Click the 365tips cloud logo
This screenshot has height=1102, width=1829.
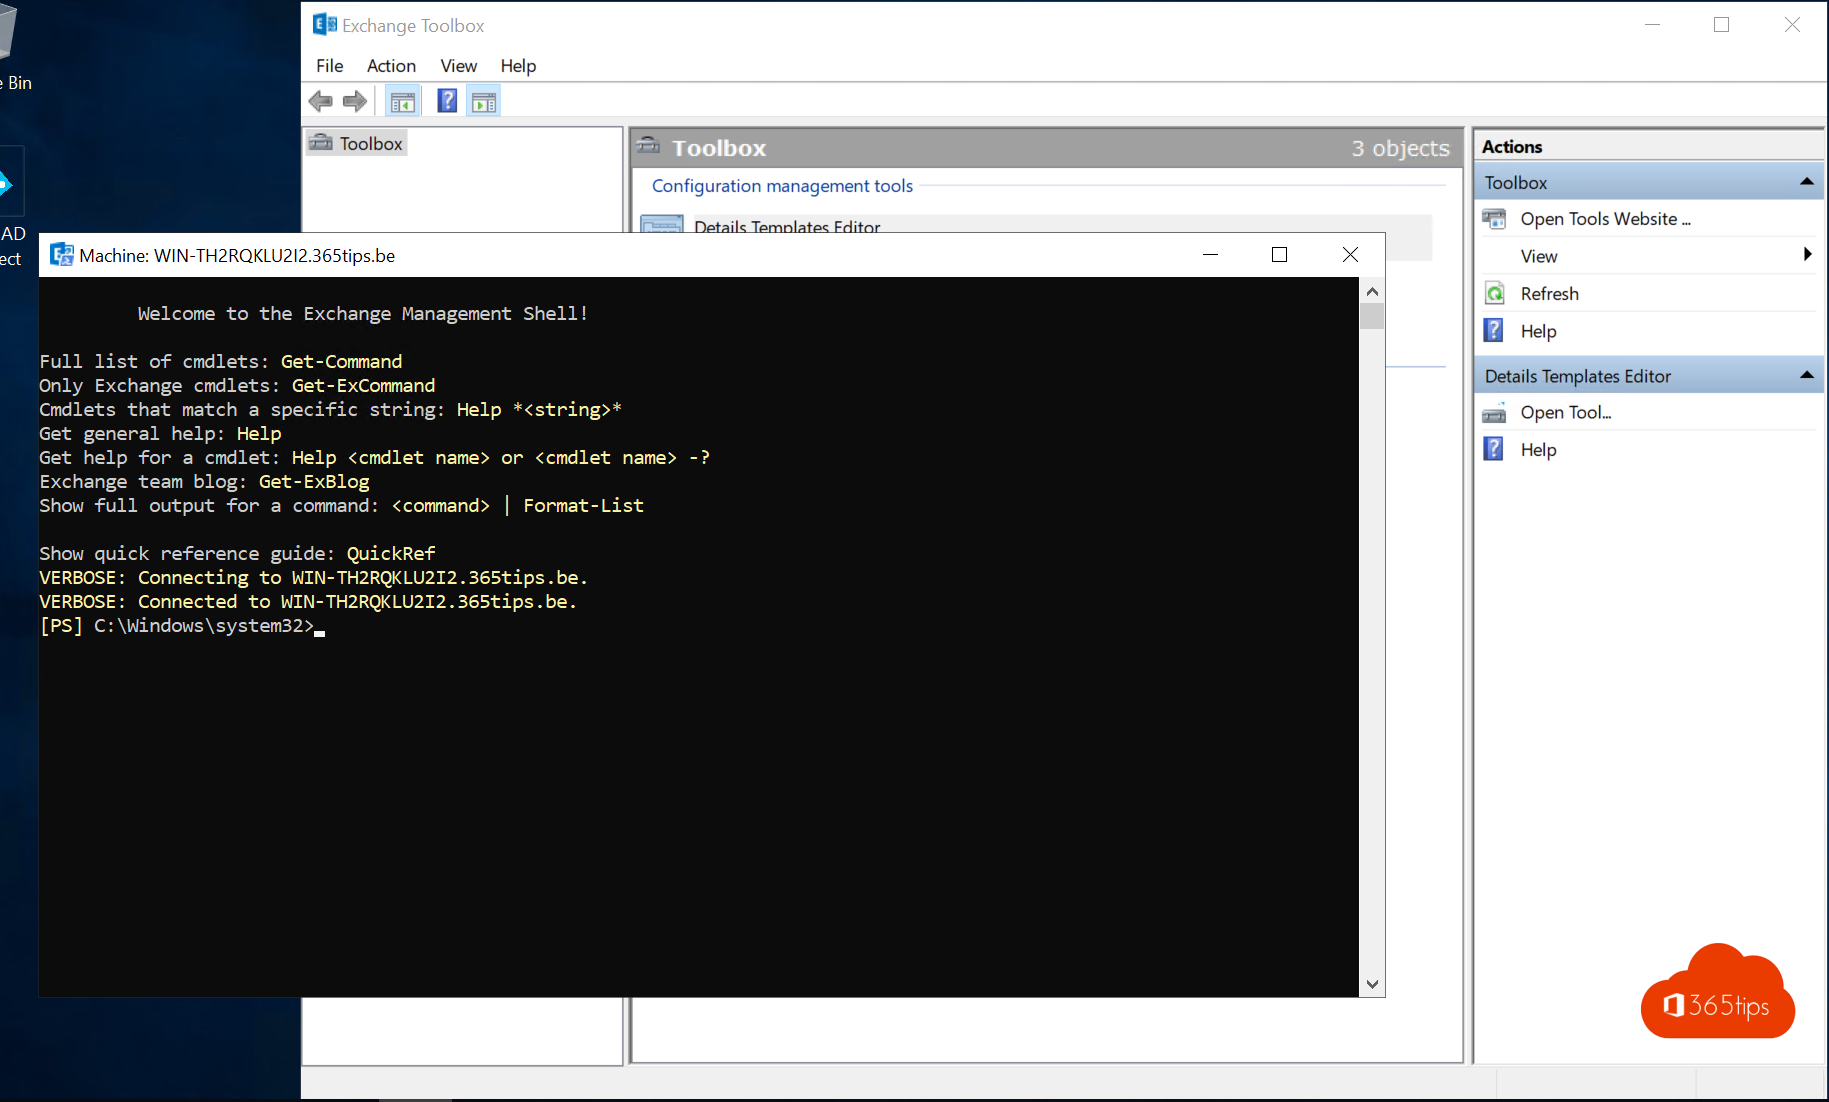point(1717,992)
